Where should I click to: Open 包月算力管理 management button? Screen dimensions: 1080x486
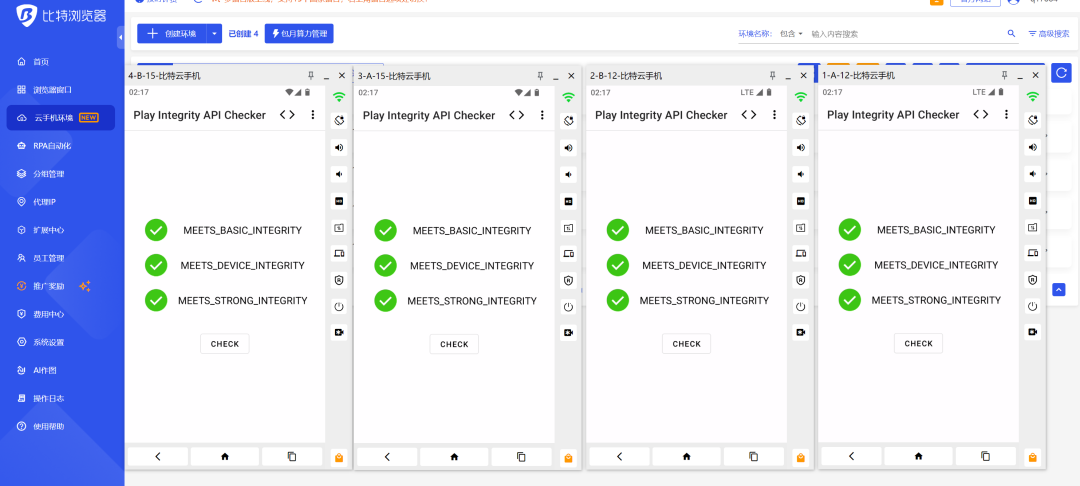point(299,34)
